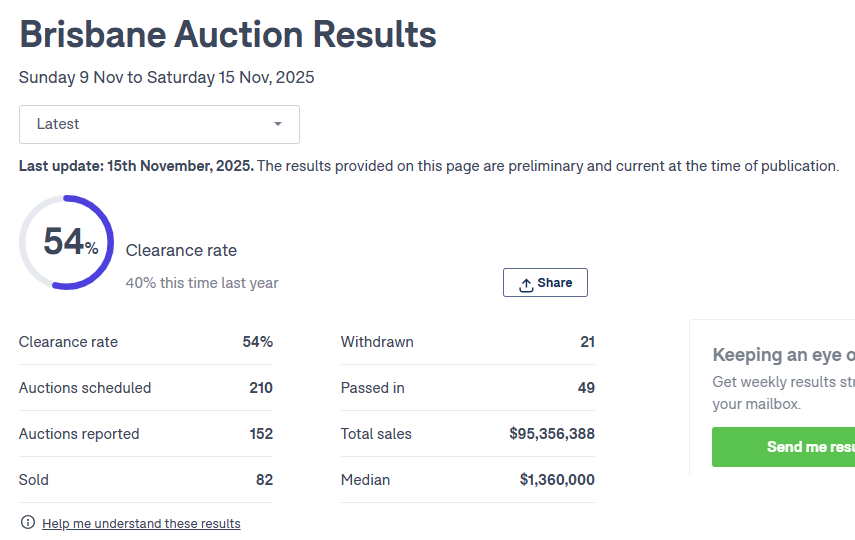Click the Median value $1,360,000

(557, 480)
